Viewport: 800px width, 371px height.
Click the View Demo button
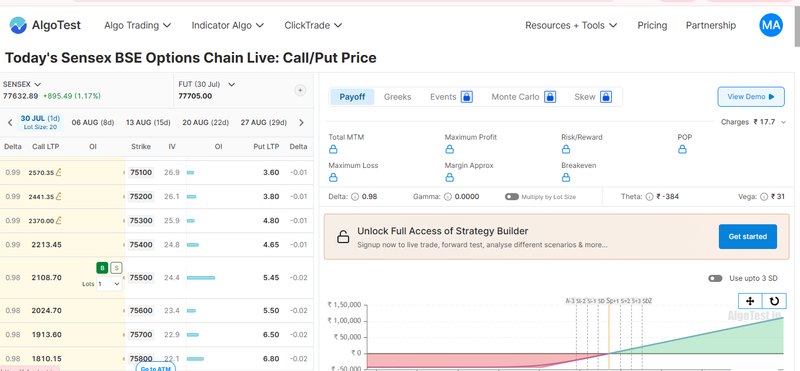[751, 96]
